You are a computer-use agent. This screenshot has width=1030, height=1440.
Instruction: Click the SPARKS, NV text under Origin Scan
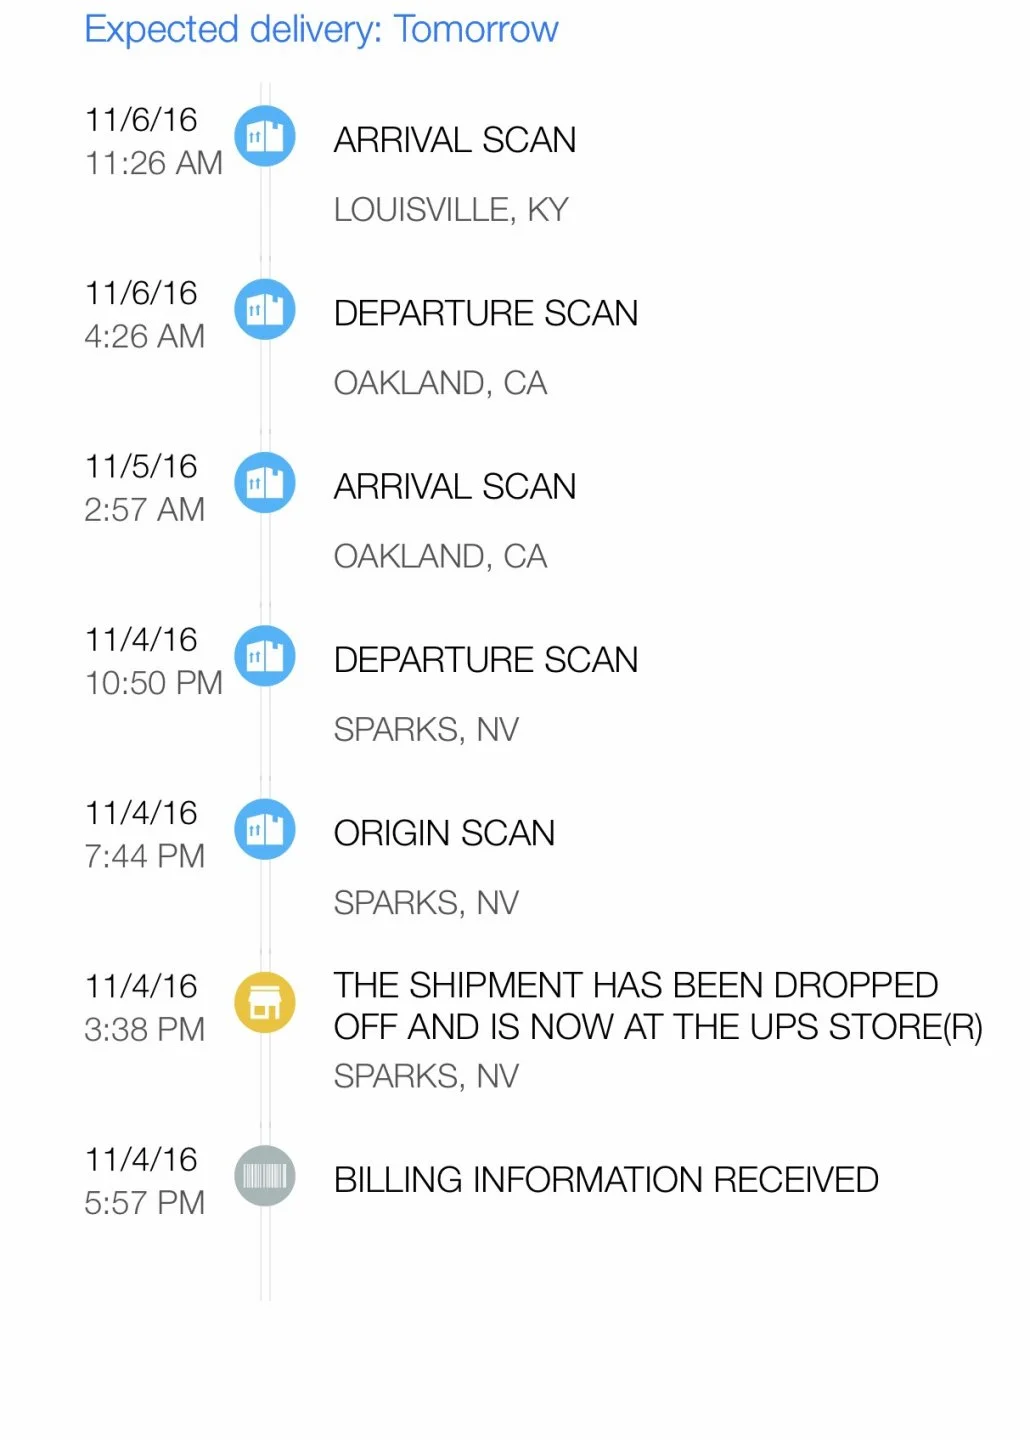click(x=426, y=903)
